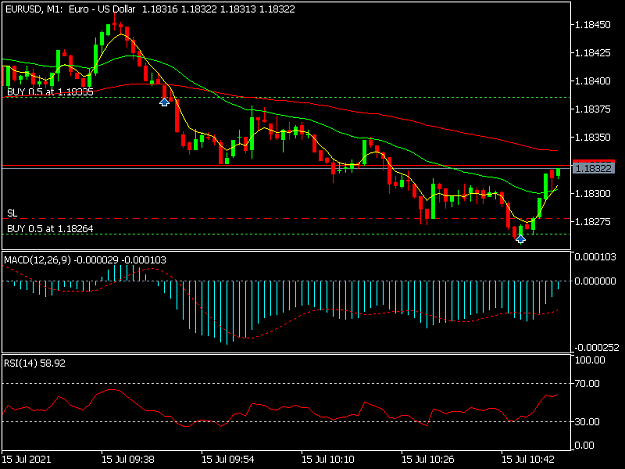Click the 15 Jul 10:42 time label
This screenshot has width=625, height=469.
(x=528, y=459)
